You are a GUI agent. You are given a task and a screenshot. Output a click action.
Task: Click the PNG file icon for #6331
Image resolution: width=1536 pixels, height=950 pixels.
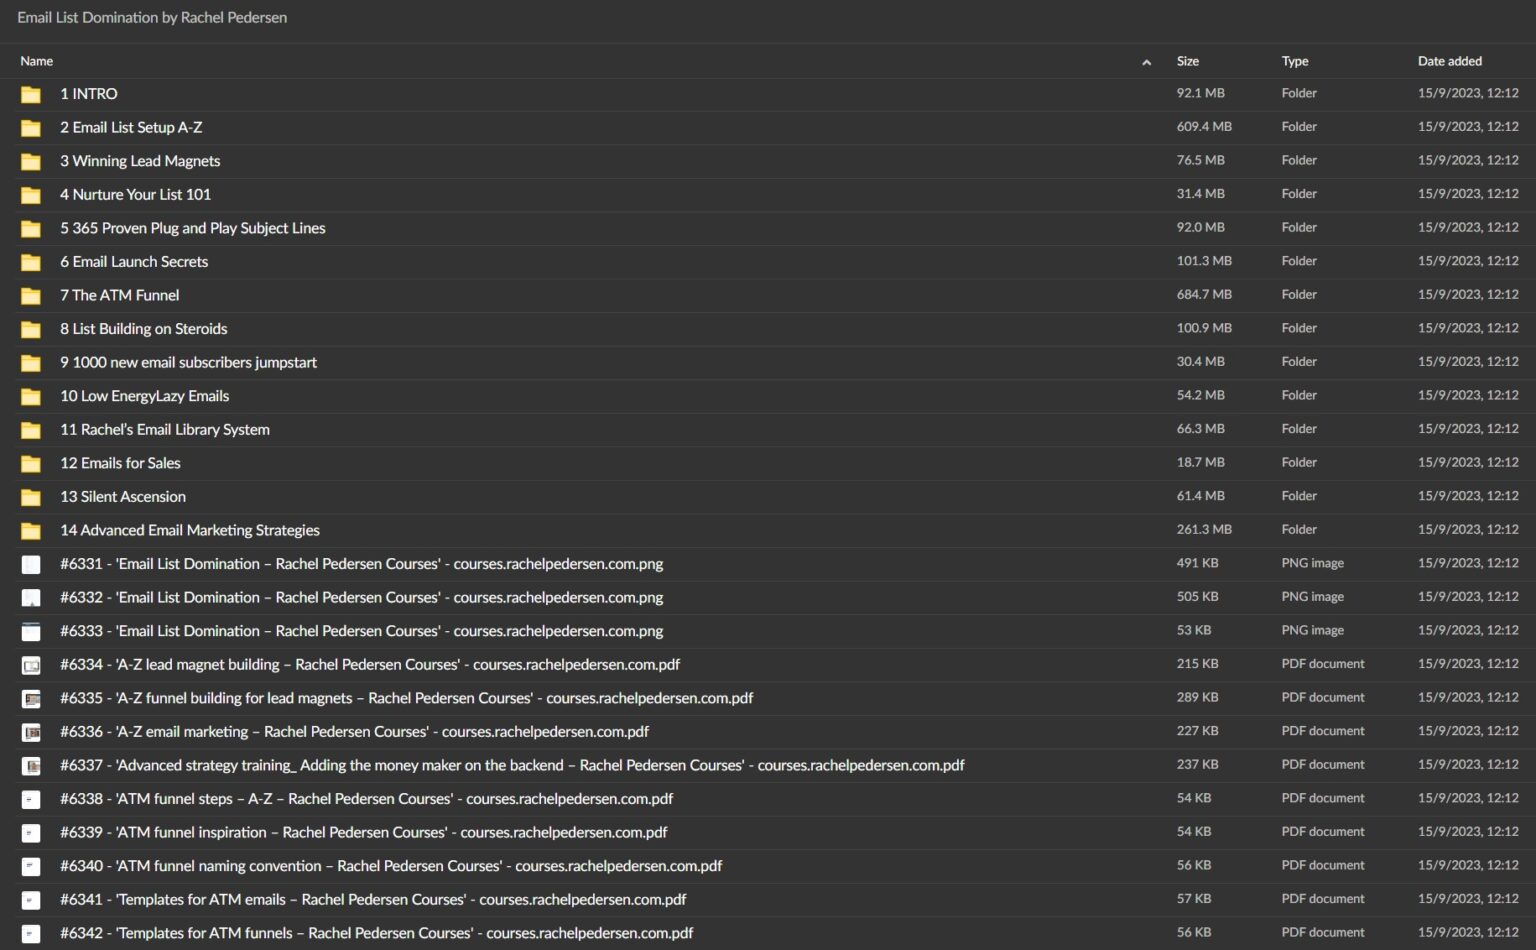[31, 564]
